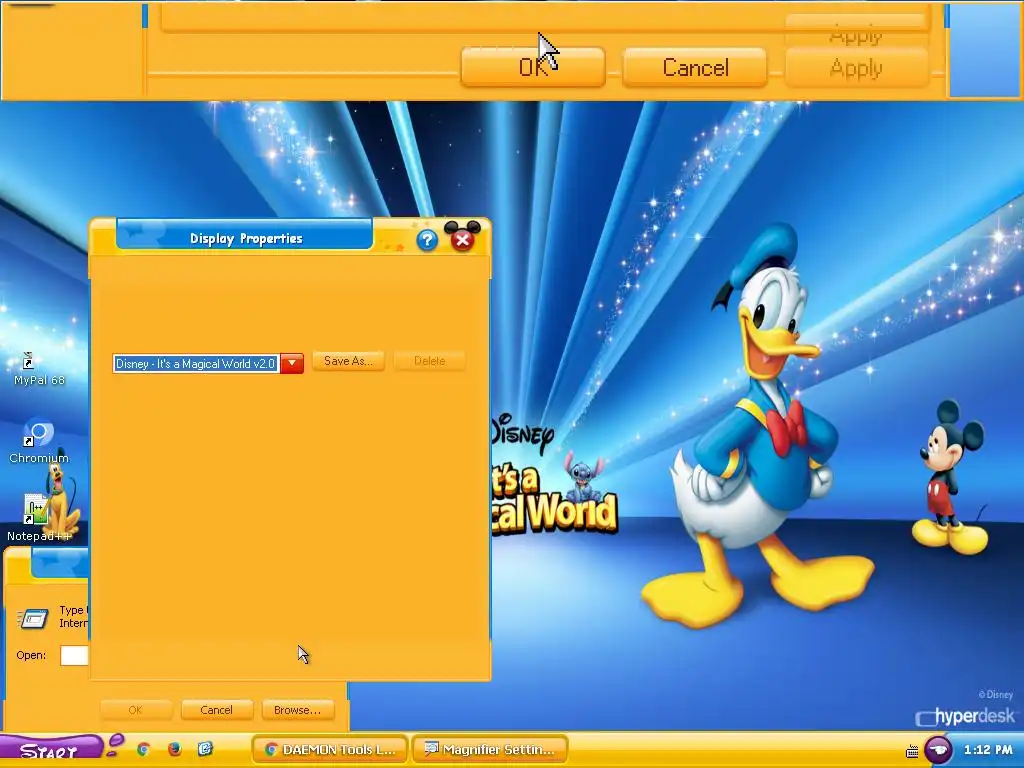Screen dimensions: 1024x768
Task: Click the third quick launch icon
Action: click(x=205, y=749)
